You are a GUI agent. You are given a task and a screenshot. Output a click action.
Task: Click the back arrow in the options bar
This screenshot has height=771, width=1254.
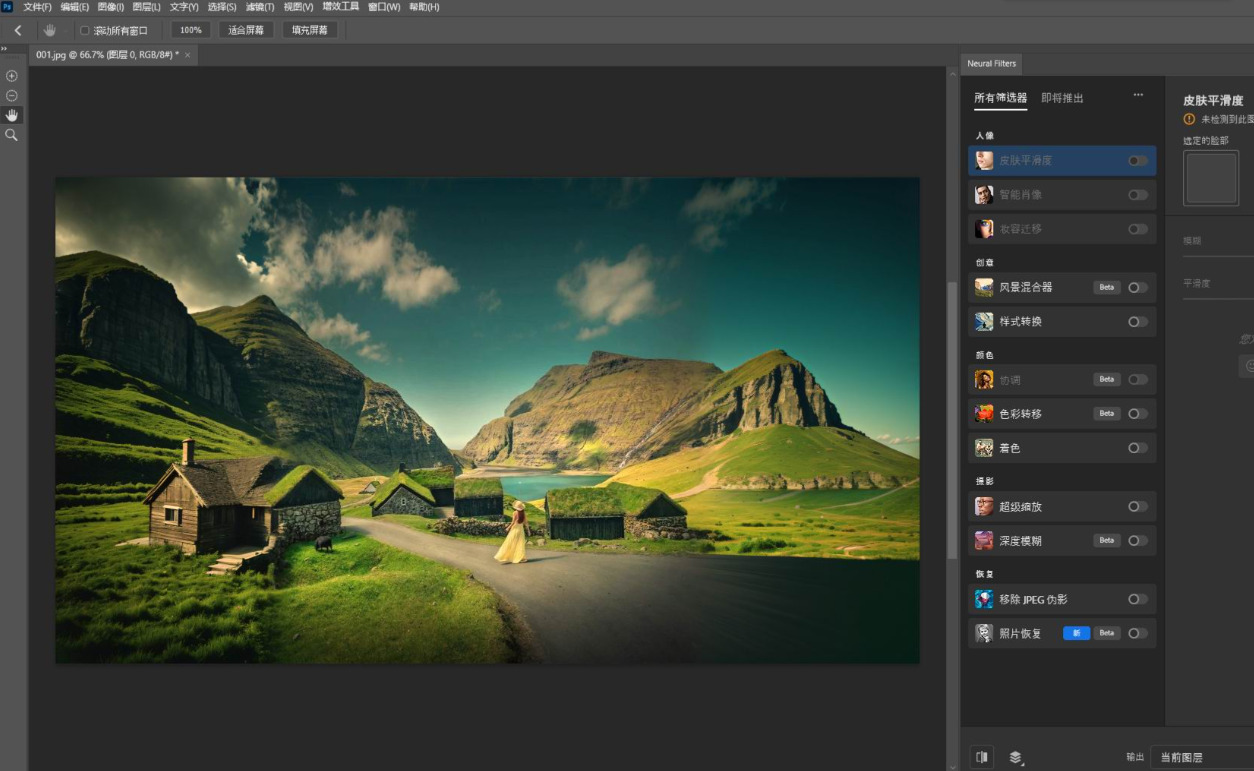[x=18, y=30]
